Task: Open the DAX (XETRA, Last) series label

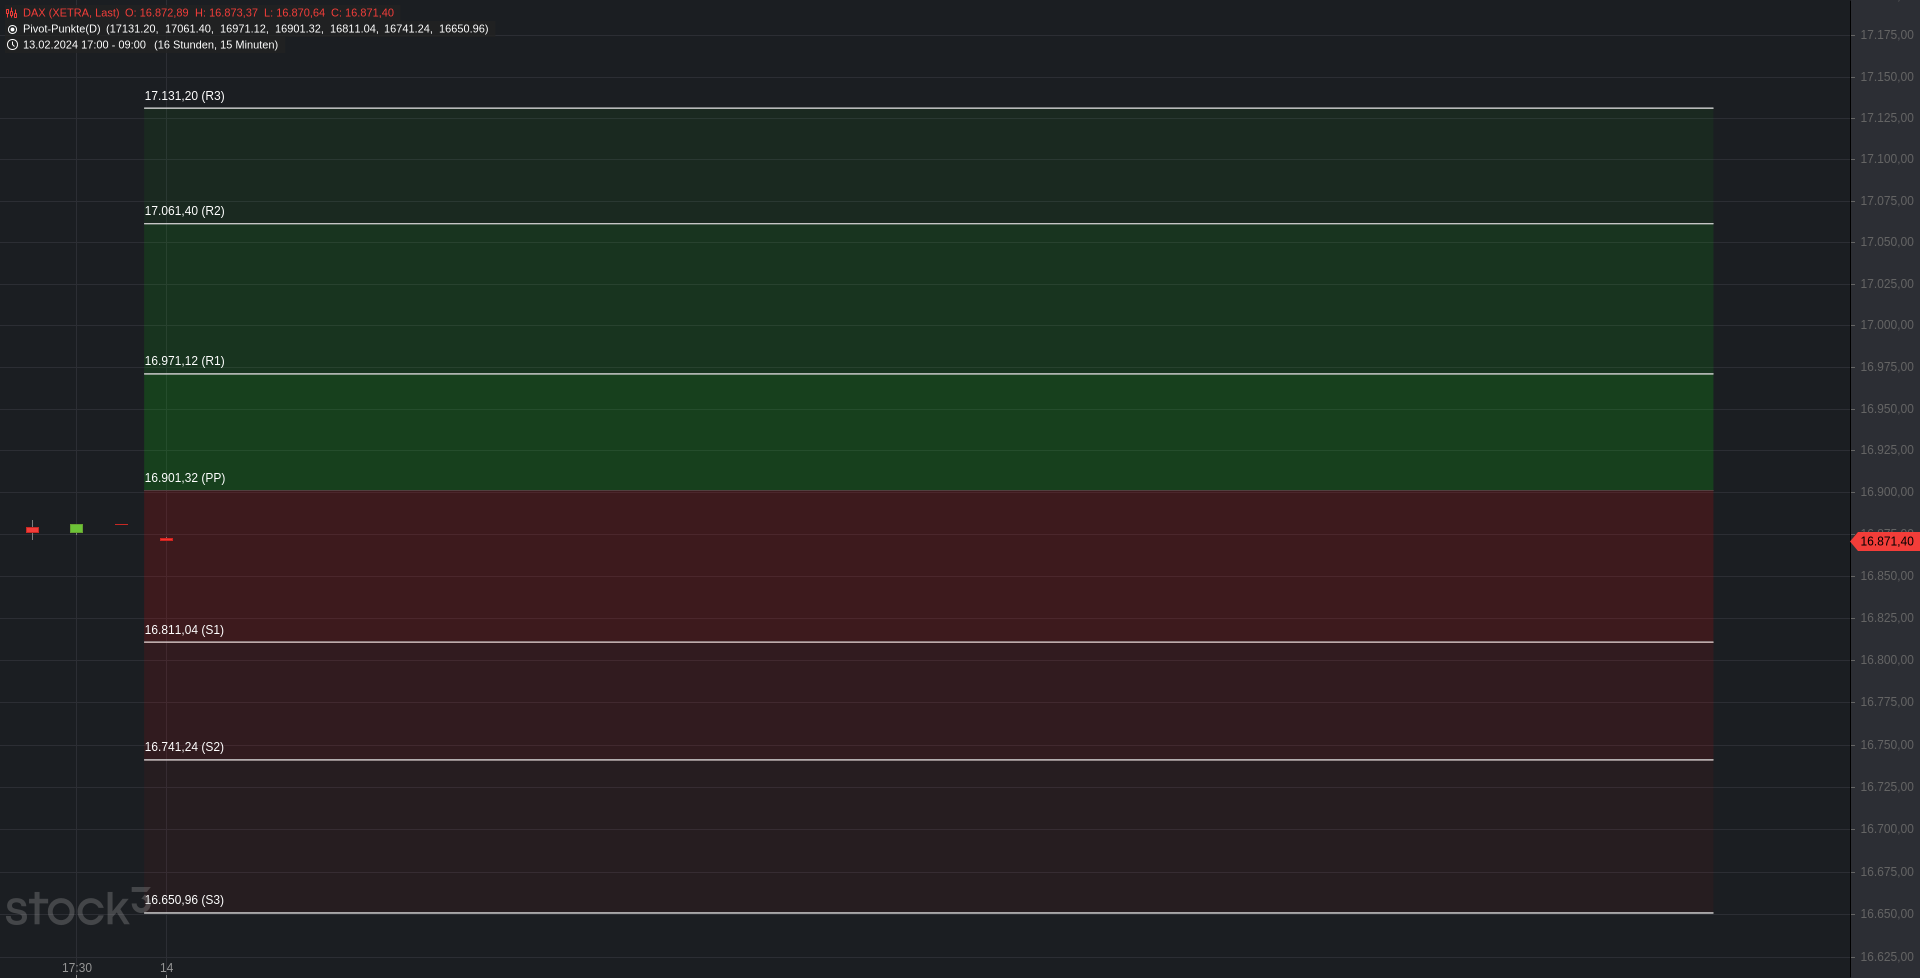Action: (x=71, y=13)
